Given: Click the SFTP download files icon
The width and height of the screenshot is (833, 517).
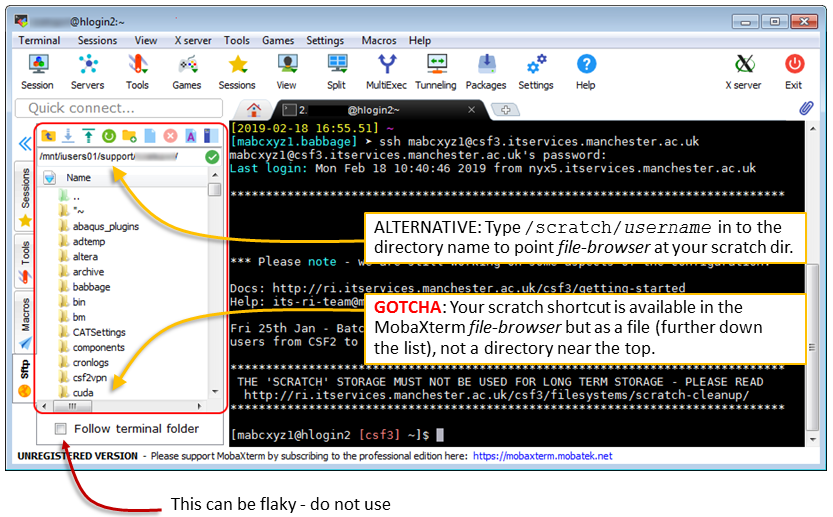Looking at the screenshot, I should (68, 136).
